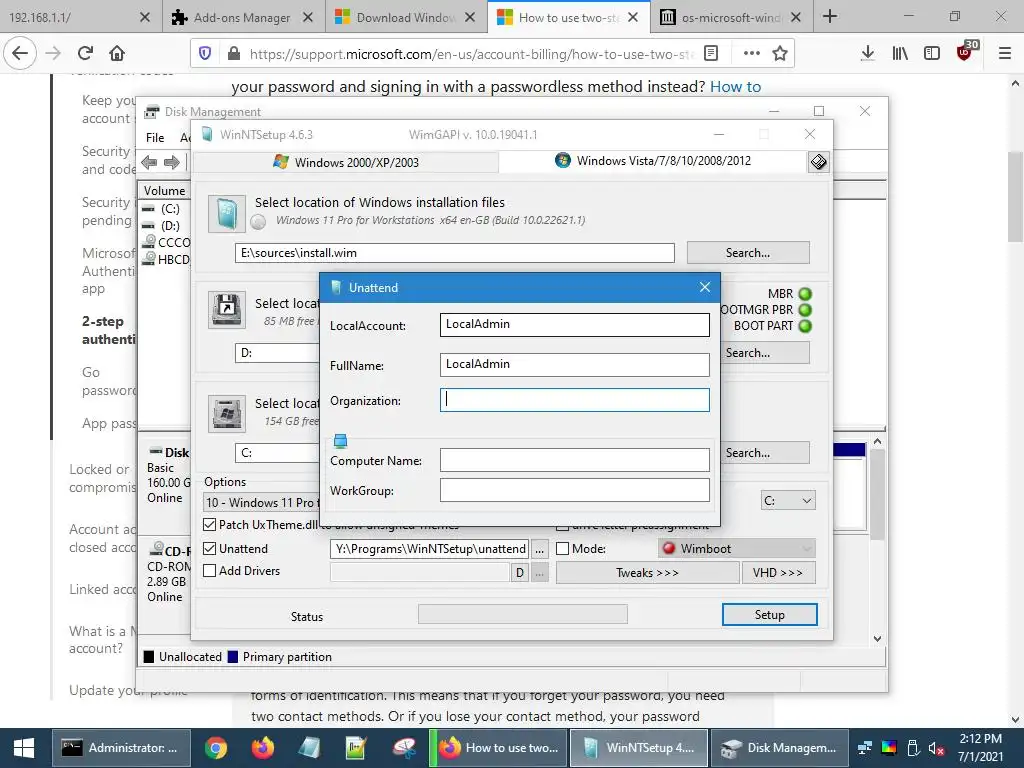Open Administrator command prompt taskbar item
This screenshot has height=768, width=1024.
tap(121, 748)
